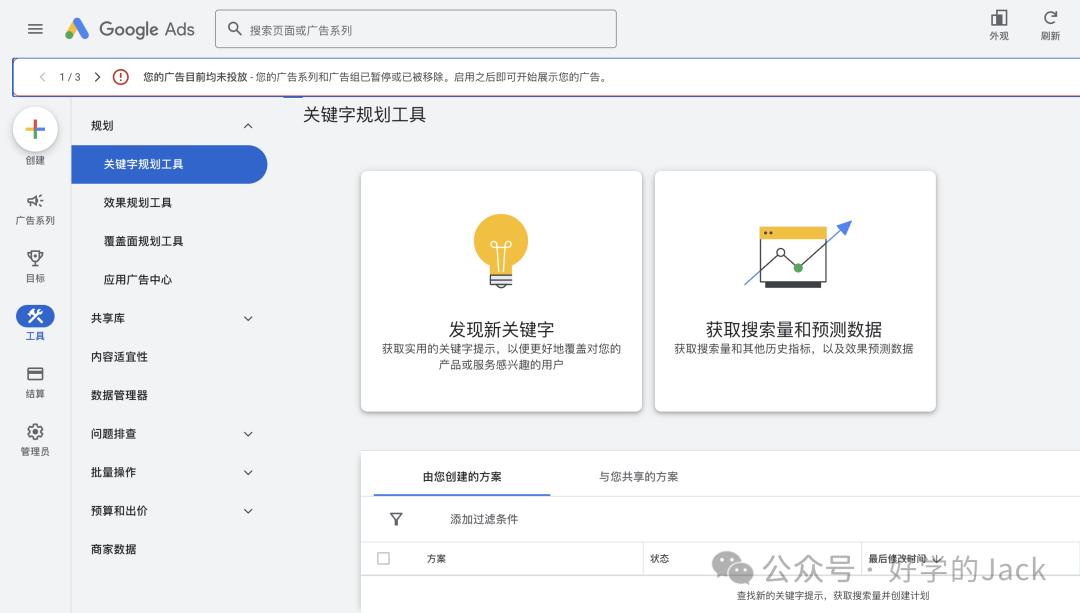Open the 管理员 admin icon
The width and height of the screenshot is (1080, 613).
(x=35, y=431)
